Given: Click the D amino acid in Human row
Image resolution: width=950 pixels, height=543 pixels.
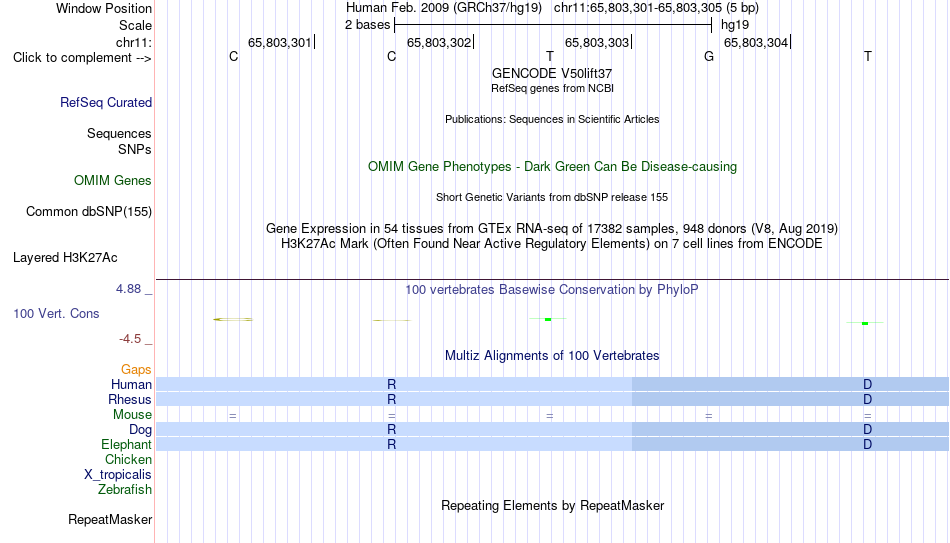Looking at the screenshot, I should coord(868,384).
